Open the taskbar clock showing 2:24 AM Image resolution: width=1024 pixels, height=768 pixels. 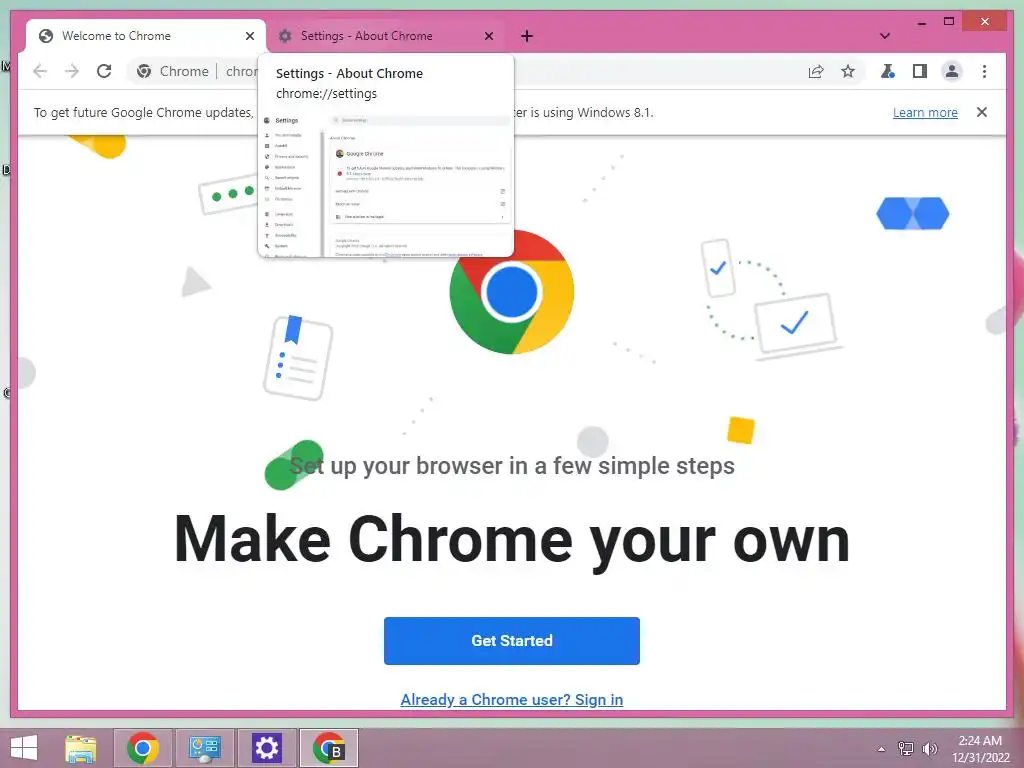980,748
